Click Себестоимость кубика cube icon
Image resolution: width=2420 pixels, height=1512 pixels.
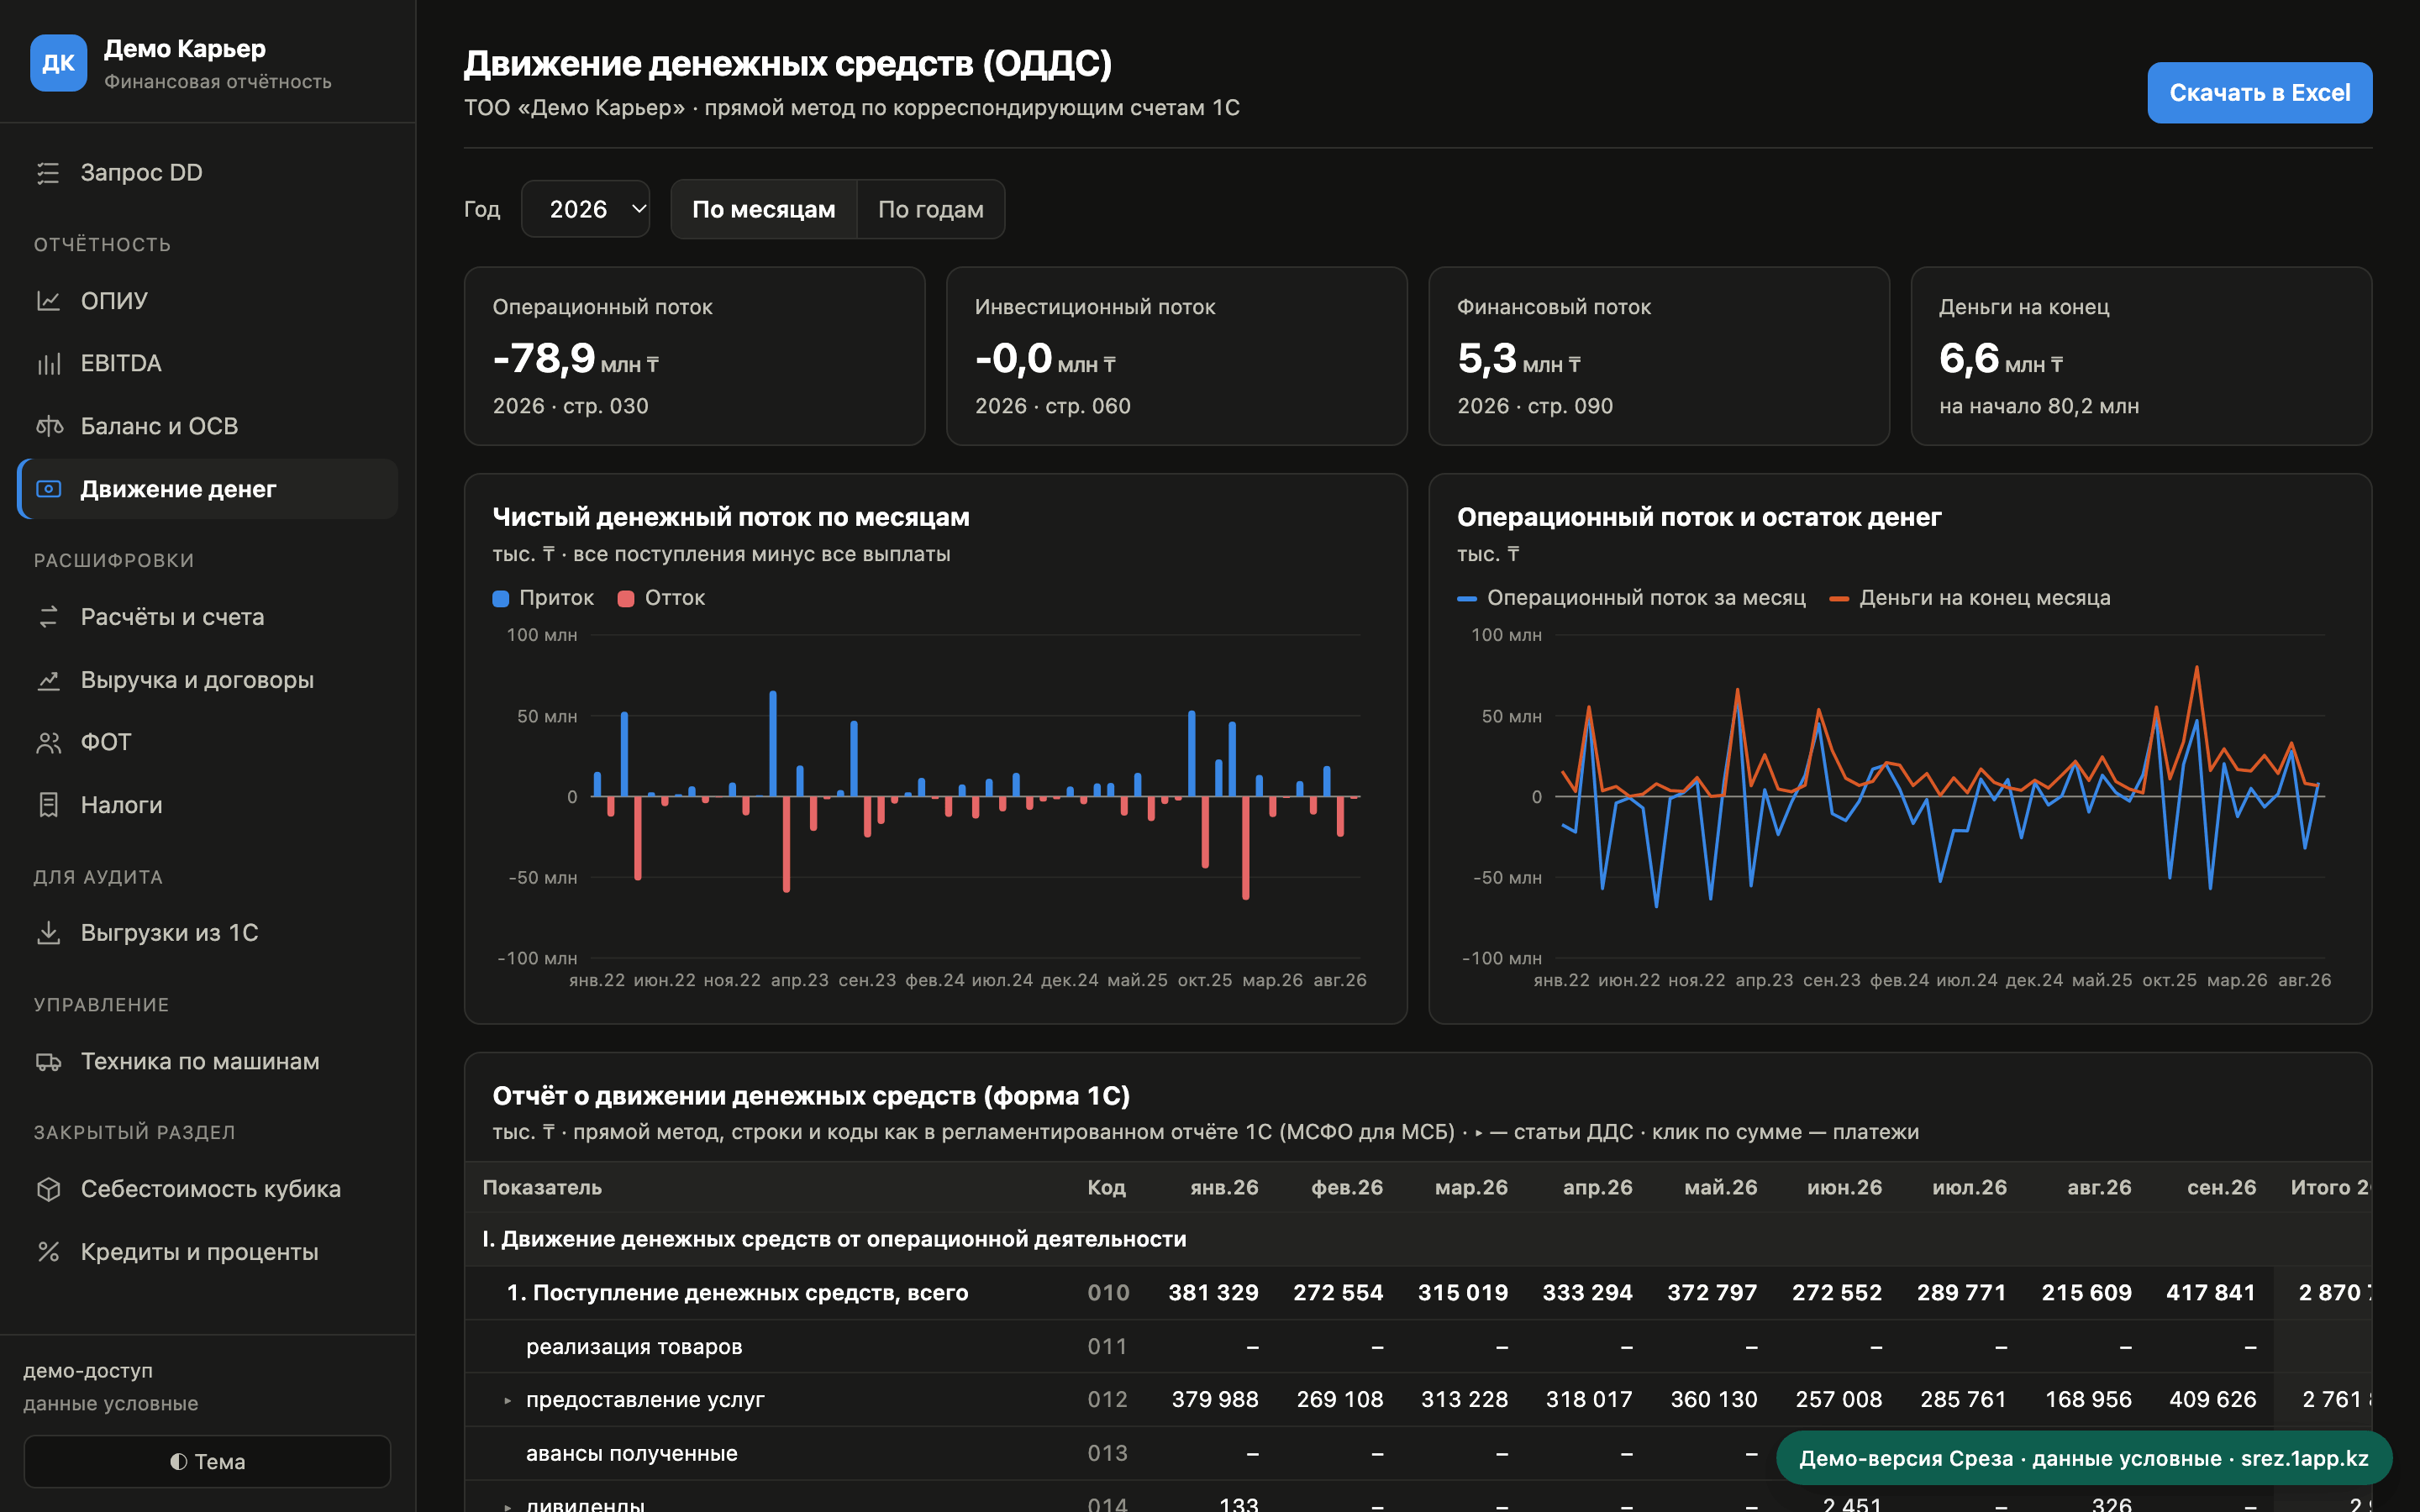[48, 1189]
